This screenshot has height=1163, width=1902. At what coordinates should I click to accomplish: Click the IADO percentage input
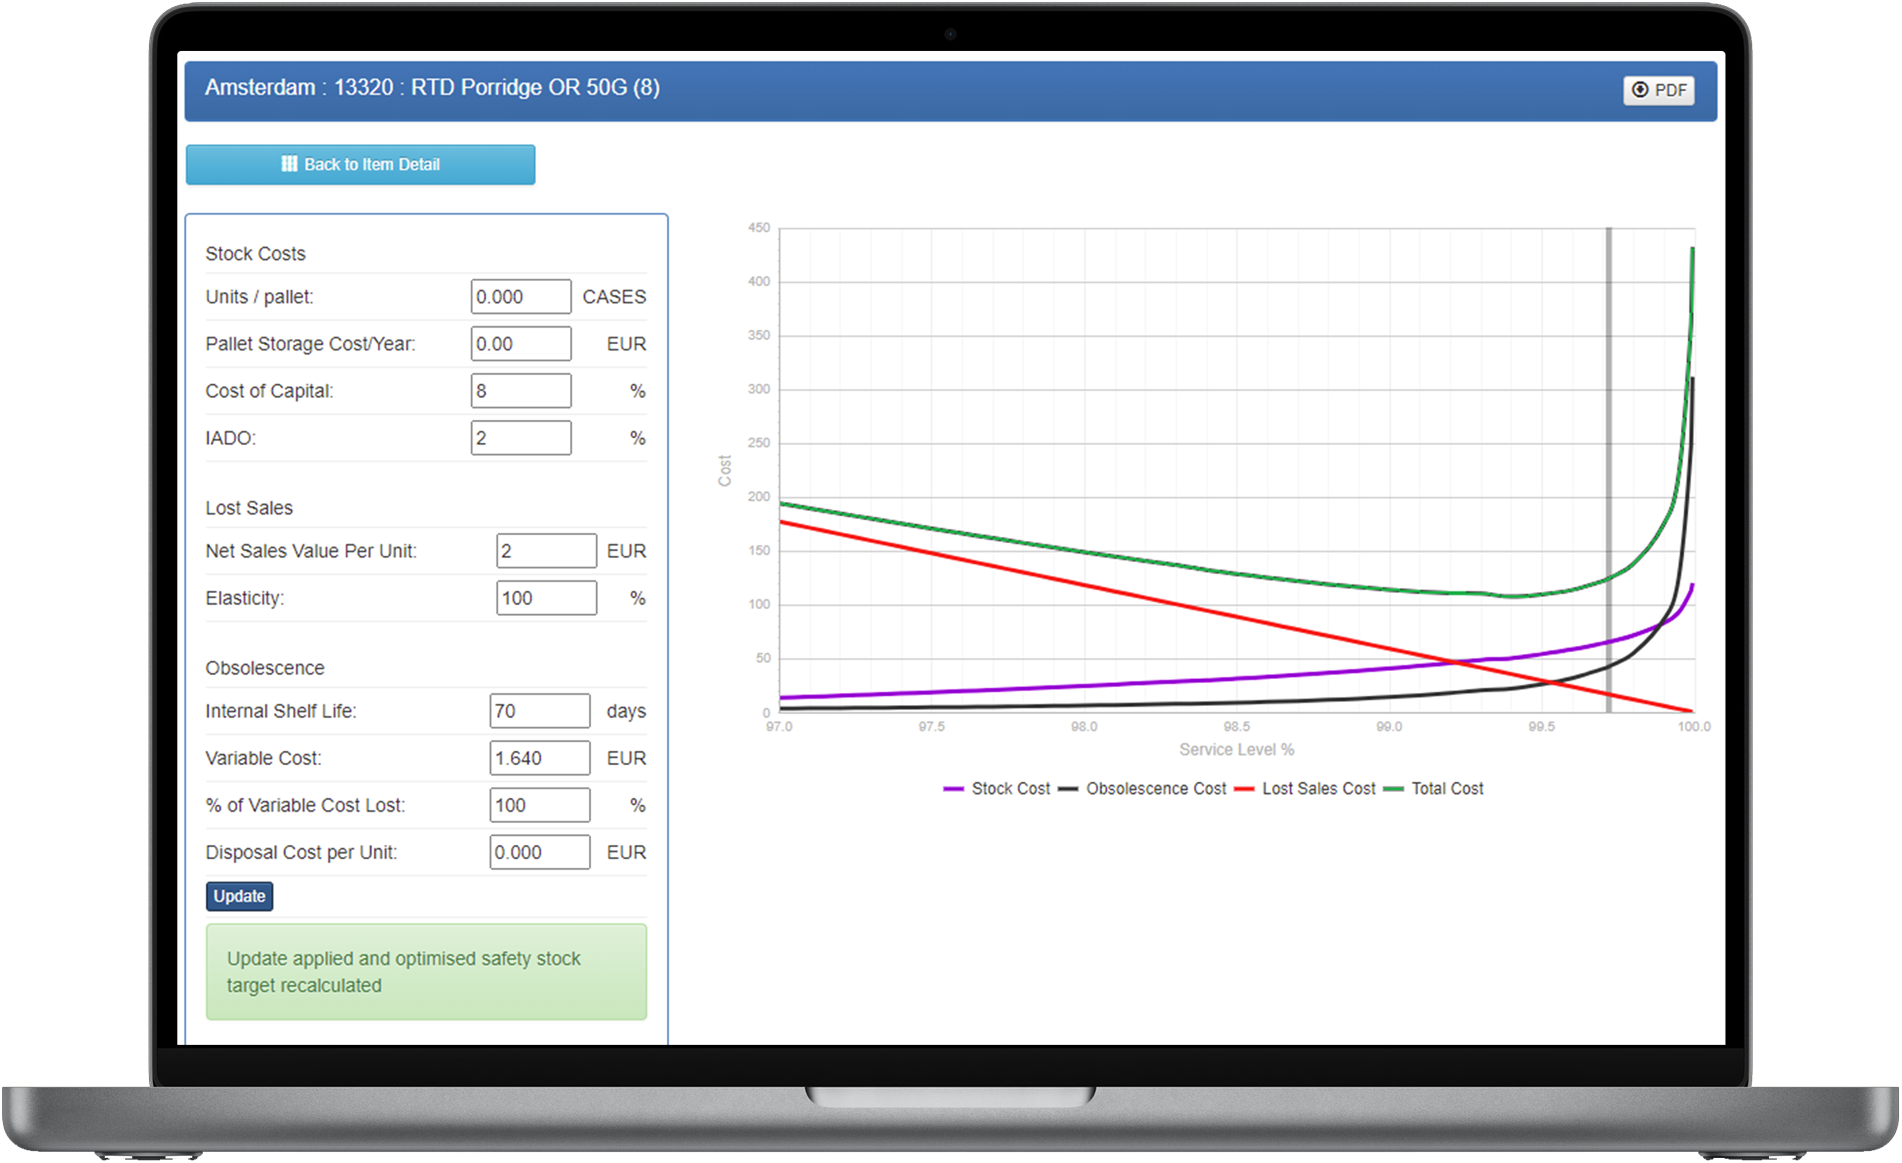[521, 437]
